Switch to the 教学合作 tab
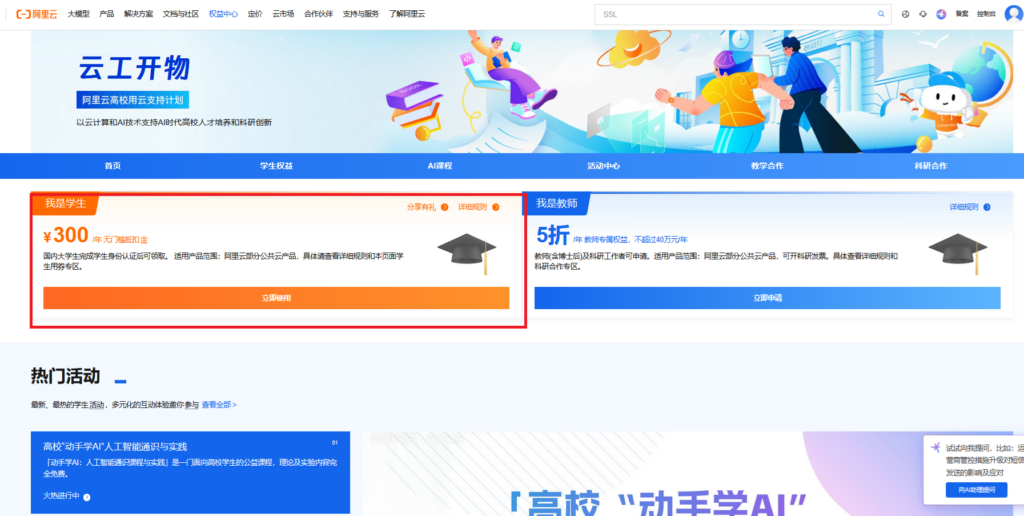The image size is (1024, 516). pos(767,166)
